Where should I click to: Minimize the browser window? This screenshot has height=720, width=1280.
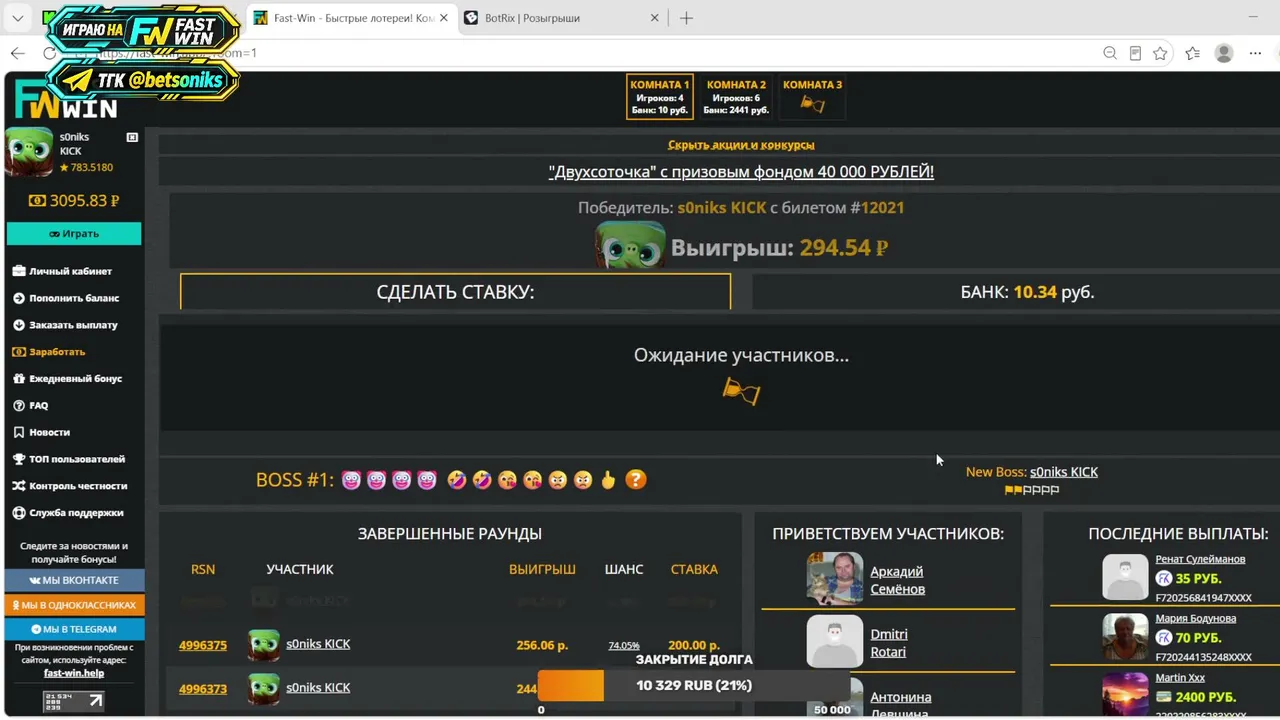pos(1255,18)
